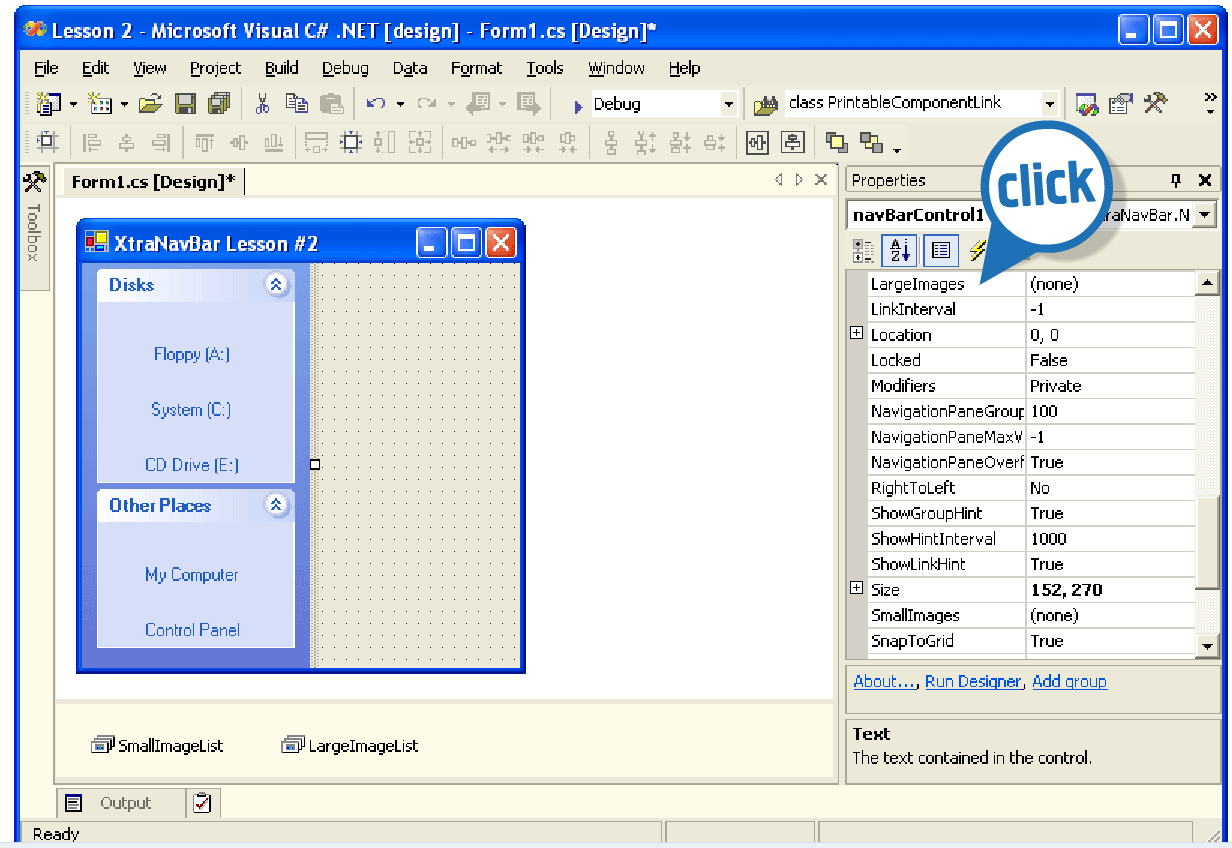This screenshot has width=1232, height=848.
Task: Click the Save All icon
Action: coord(219,103)
